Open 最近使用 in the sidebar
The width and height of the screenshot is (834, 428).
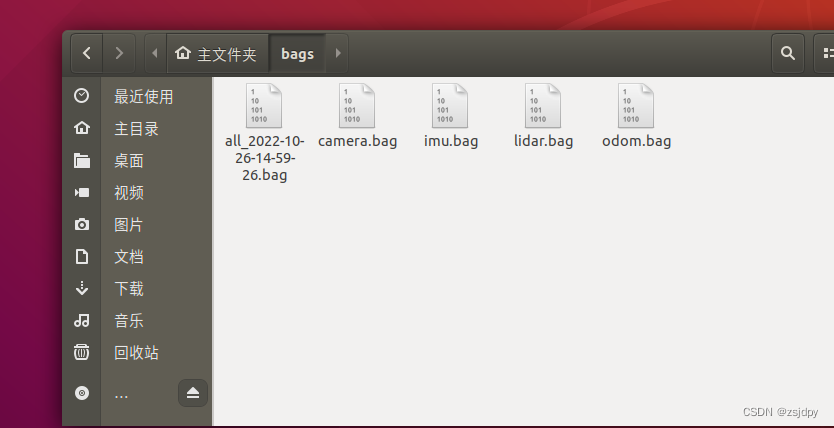point(144,97)
